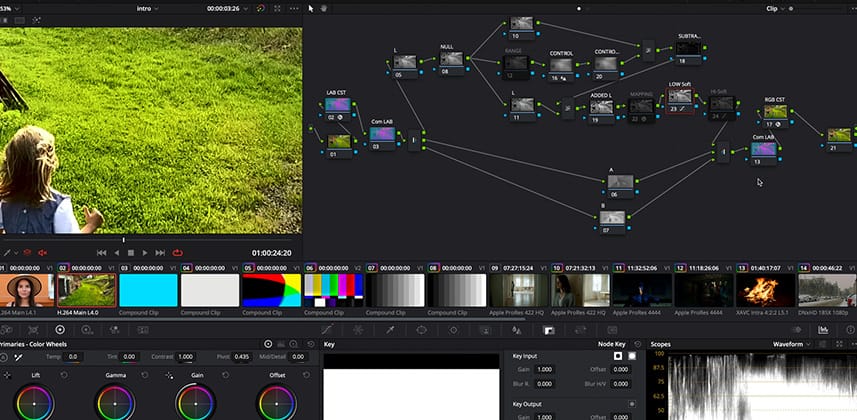Pick white point with Gain crosshair
This screenshot has width=857, height=420.
[169, 375]
